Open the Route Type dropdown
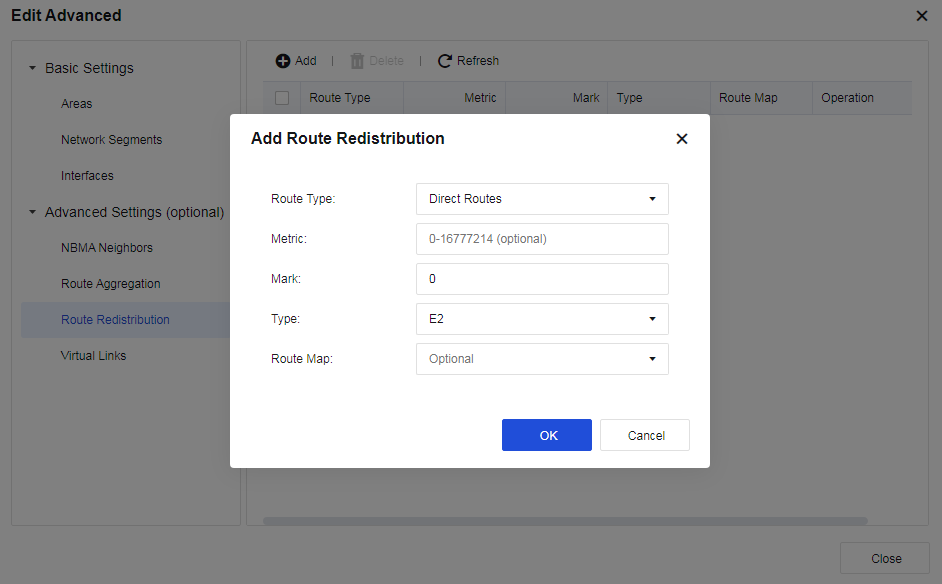Screen dimensions: 942x584 pyautogui.click(x=542, y=199)
